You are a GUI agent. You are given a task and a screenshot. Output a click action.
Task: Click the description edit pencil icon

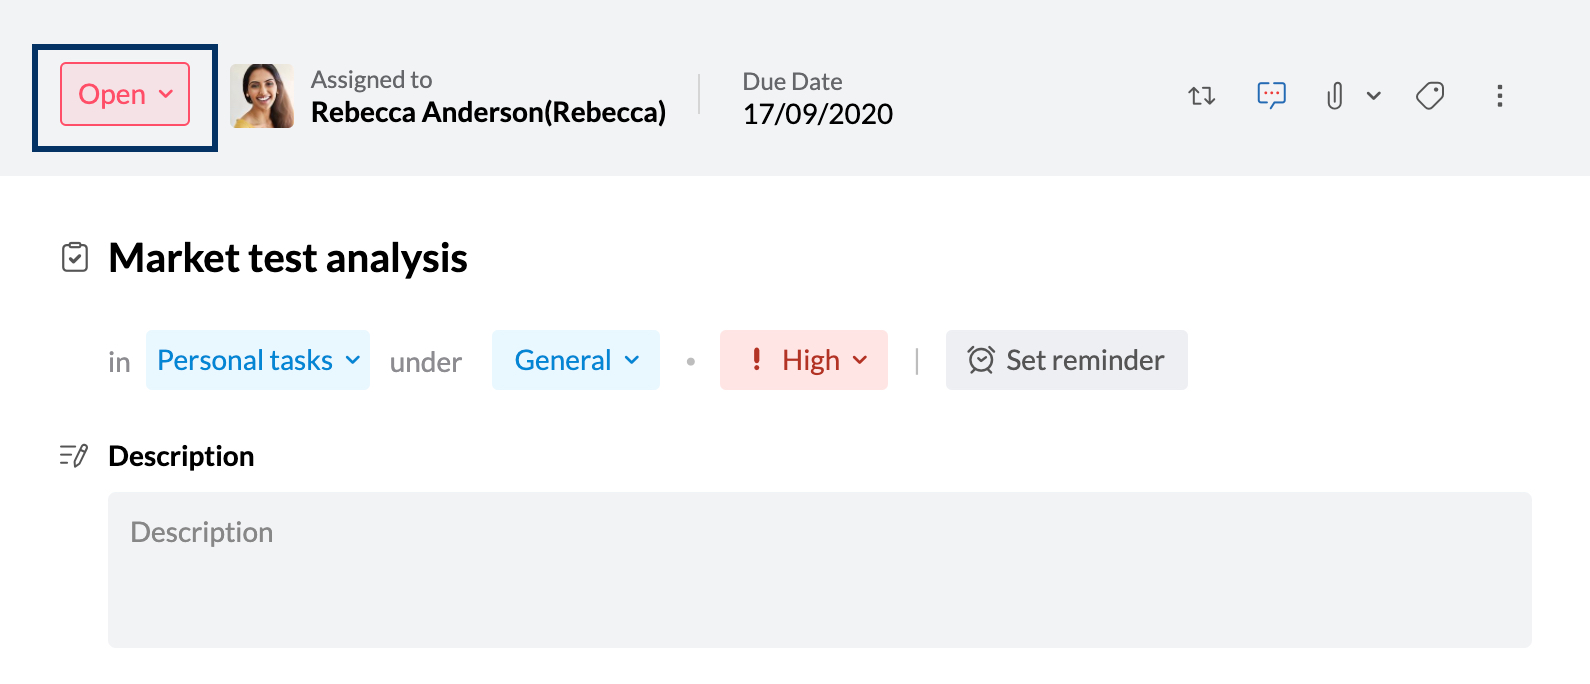click(74, 456)
